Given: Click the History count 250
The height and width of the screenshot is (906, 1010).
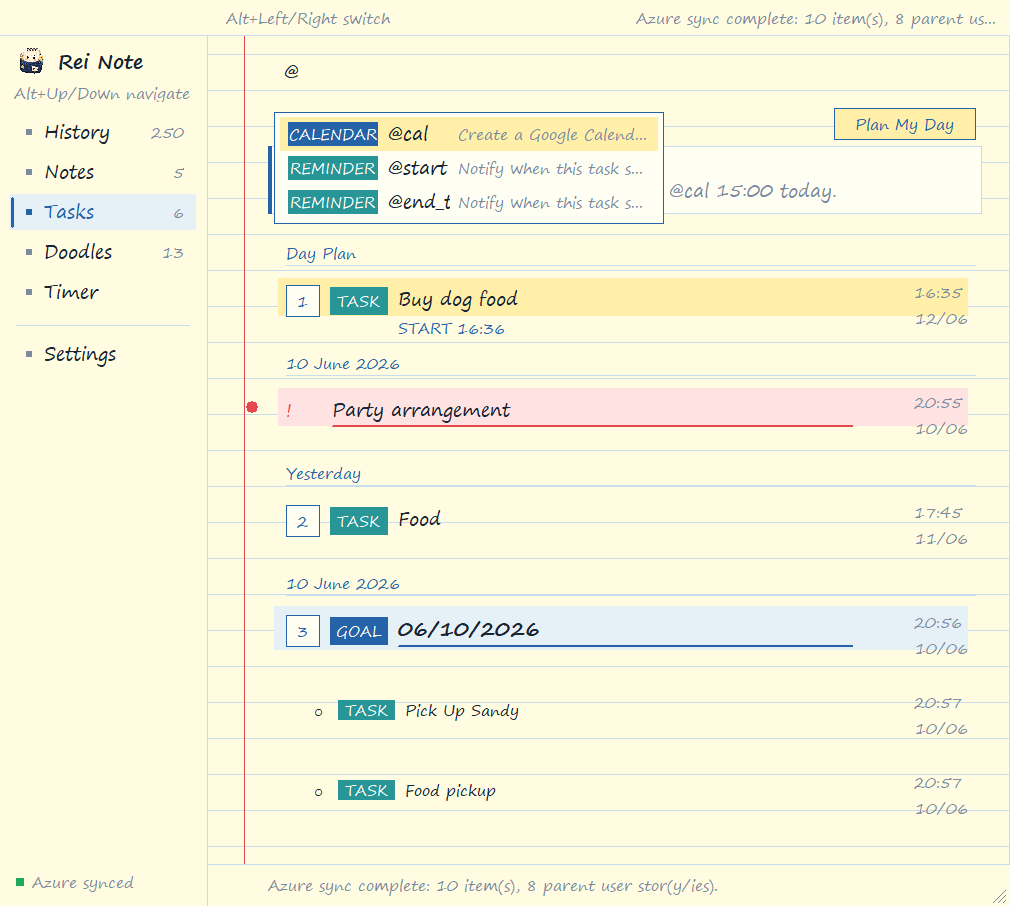Looking at the screenshot, I should tap(167, 133).
